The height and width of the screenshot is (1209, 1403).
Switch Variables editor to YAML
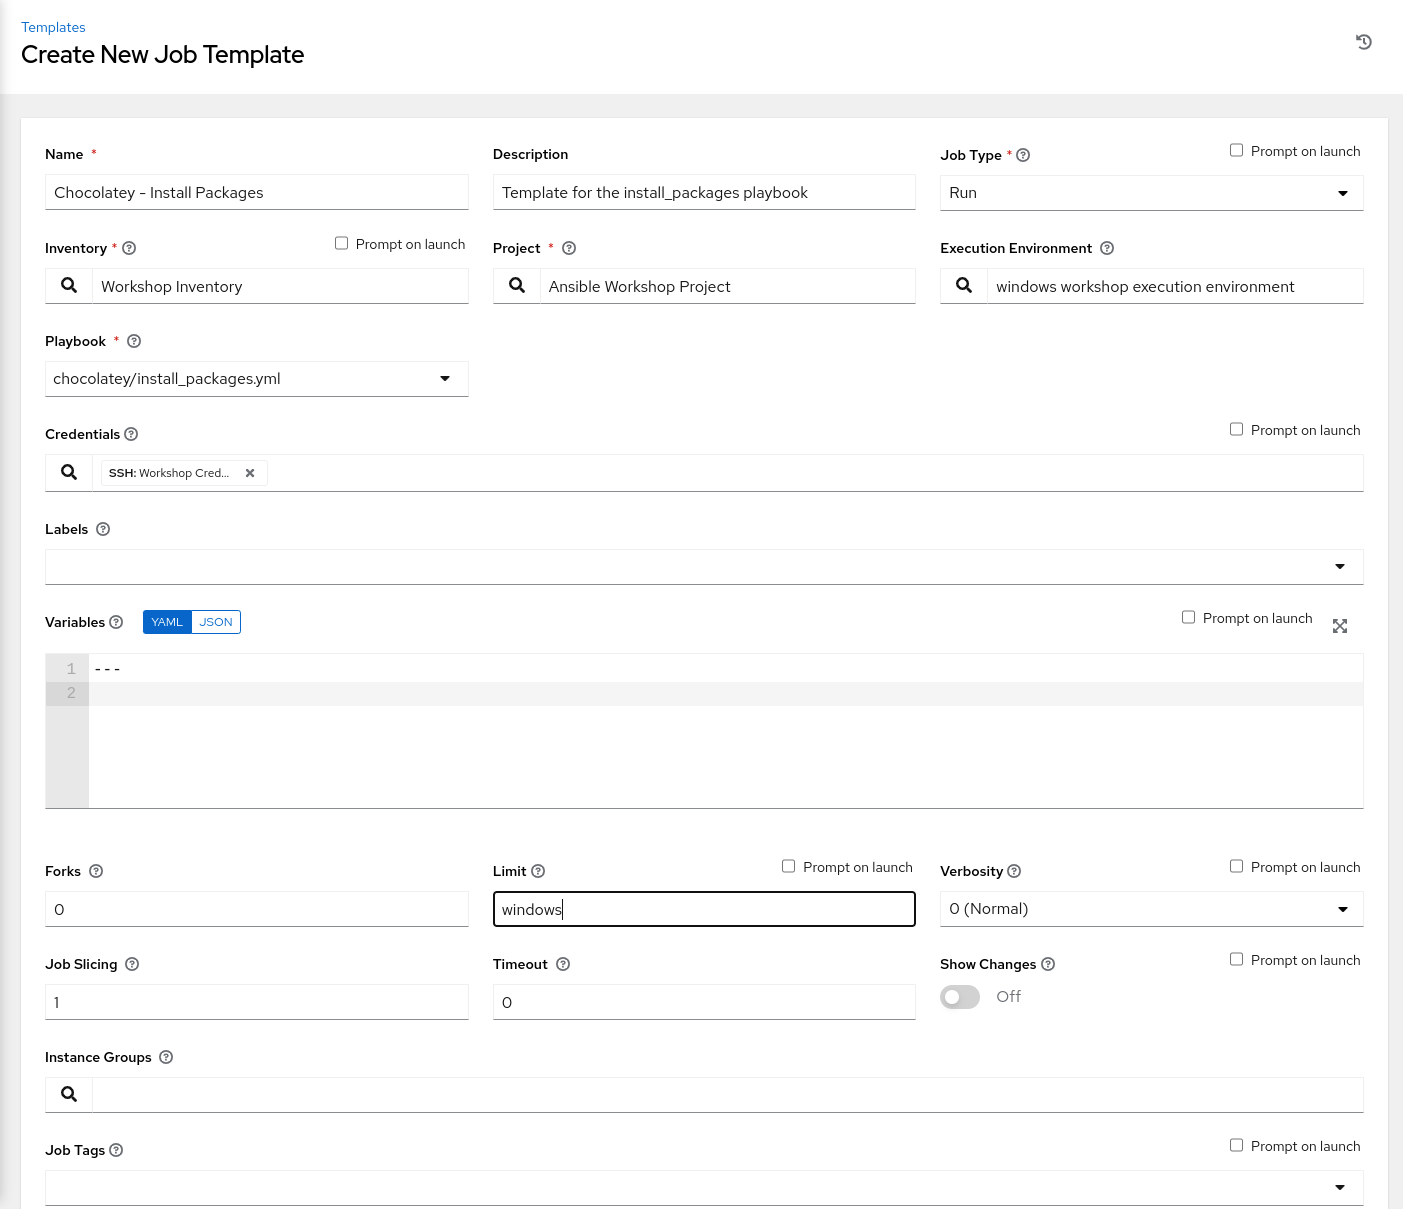point(167,622)
